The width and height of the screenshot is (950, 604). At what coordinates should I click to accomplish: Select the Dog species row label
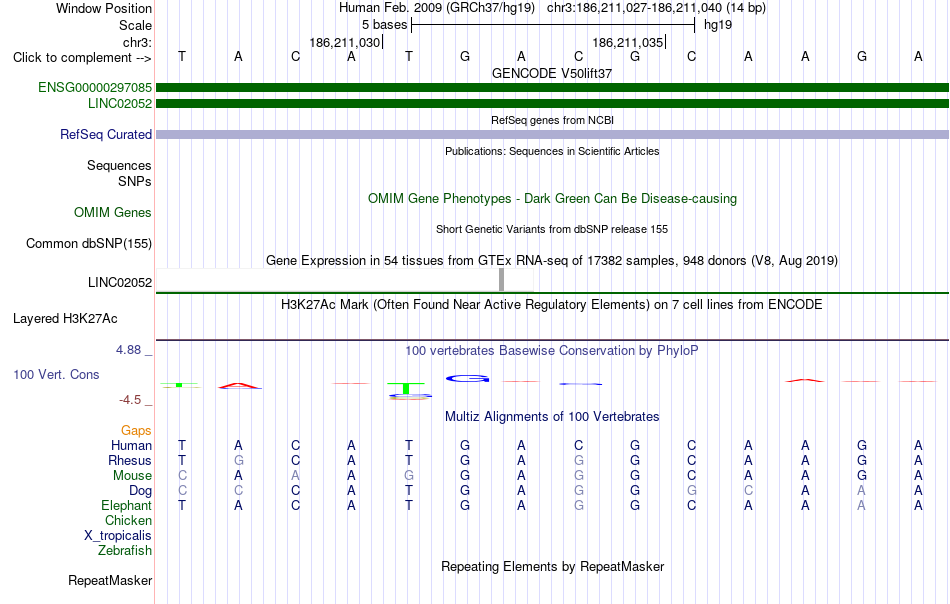(141, 491)
